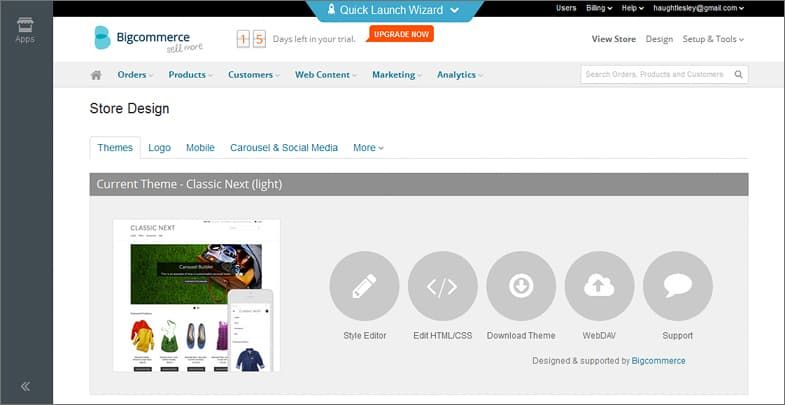The image size is (785, 405).
Task: Open Style Editor pencil icon
Action: (364, 286)
